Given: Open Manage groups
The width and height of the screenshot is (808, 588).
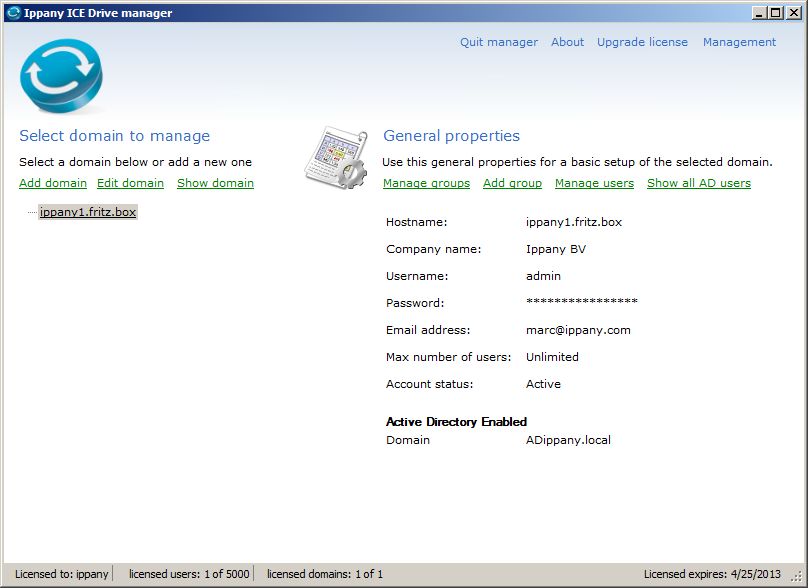Looking at the screenshot, I should point(426,183).
